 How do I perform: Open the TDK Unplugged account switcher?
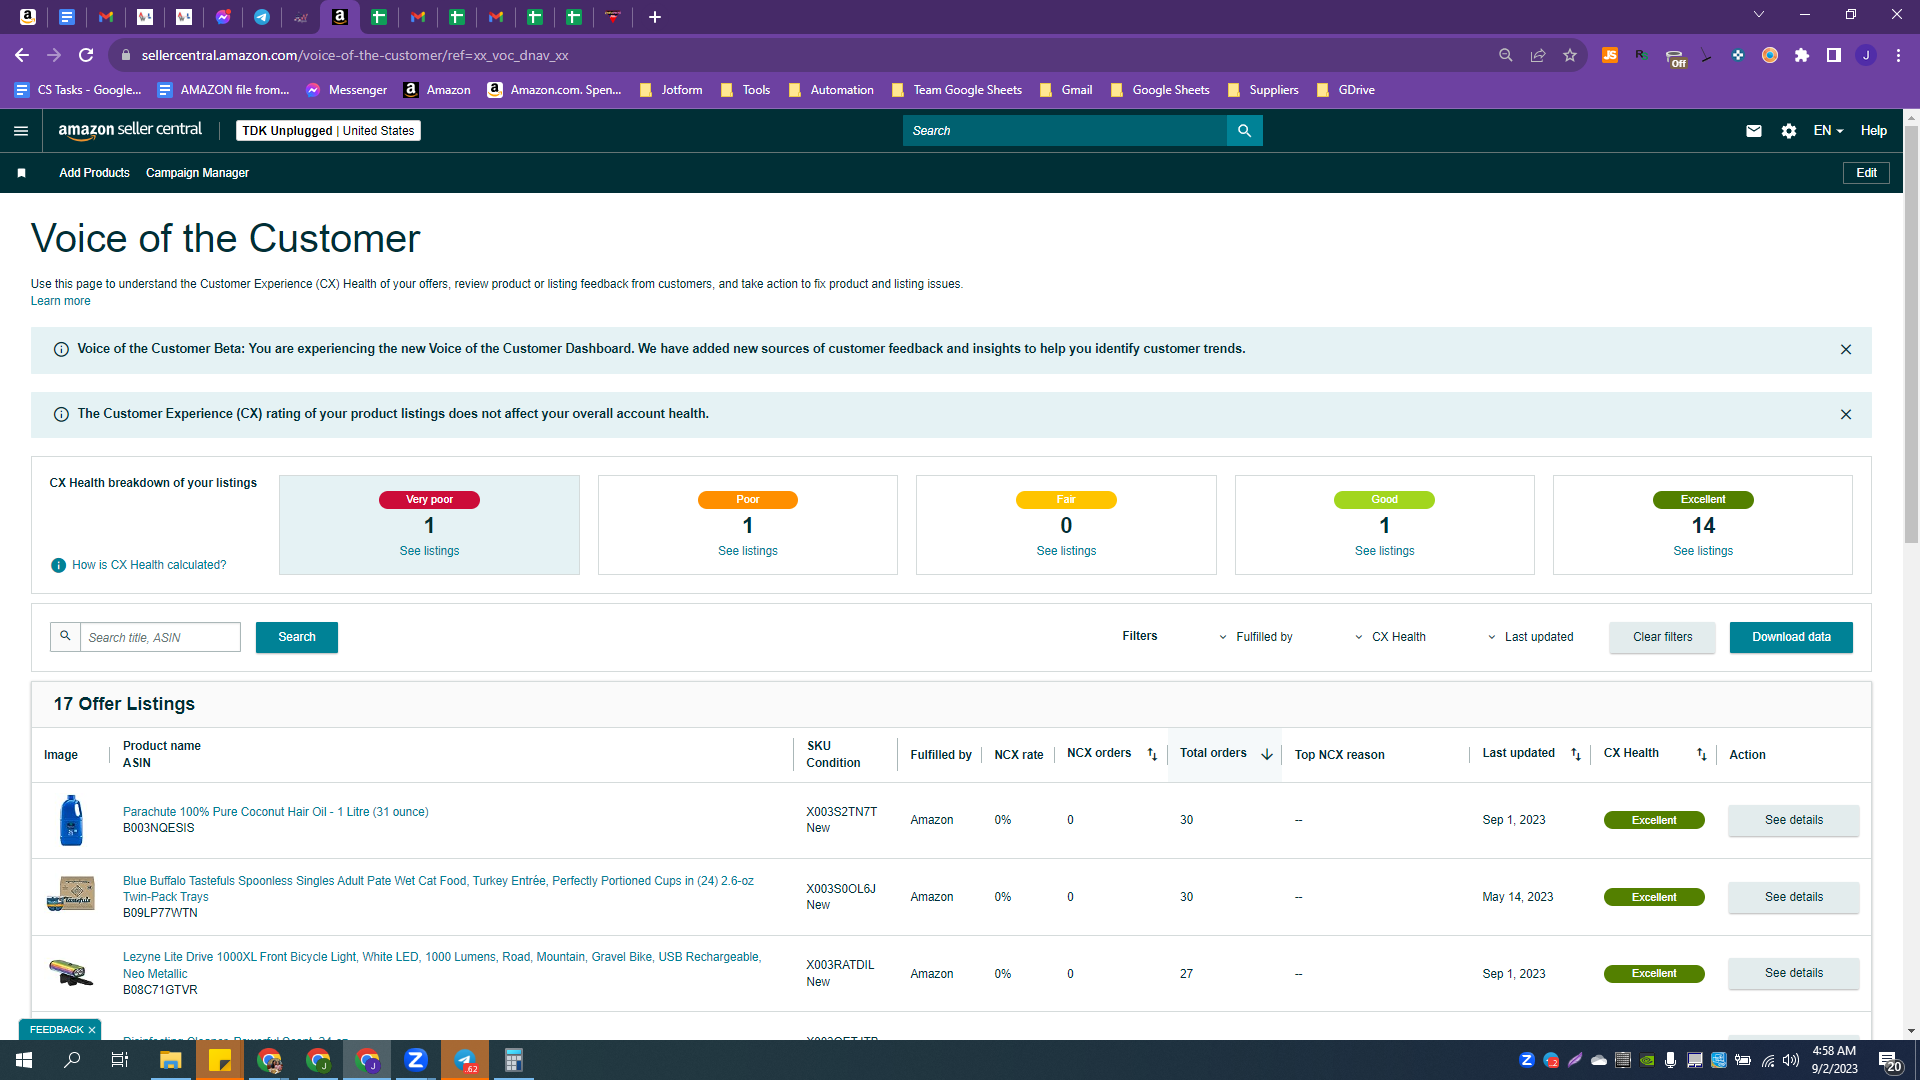[328, 131]
